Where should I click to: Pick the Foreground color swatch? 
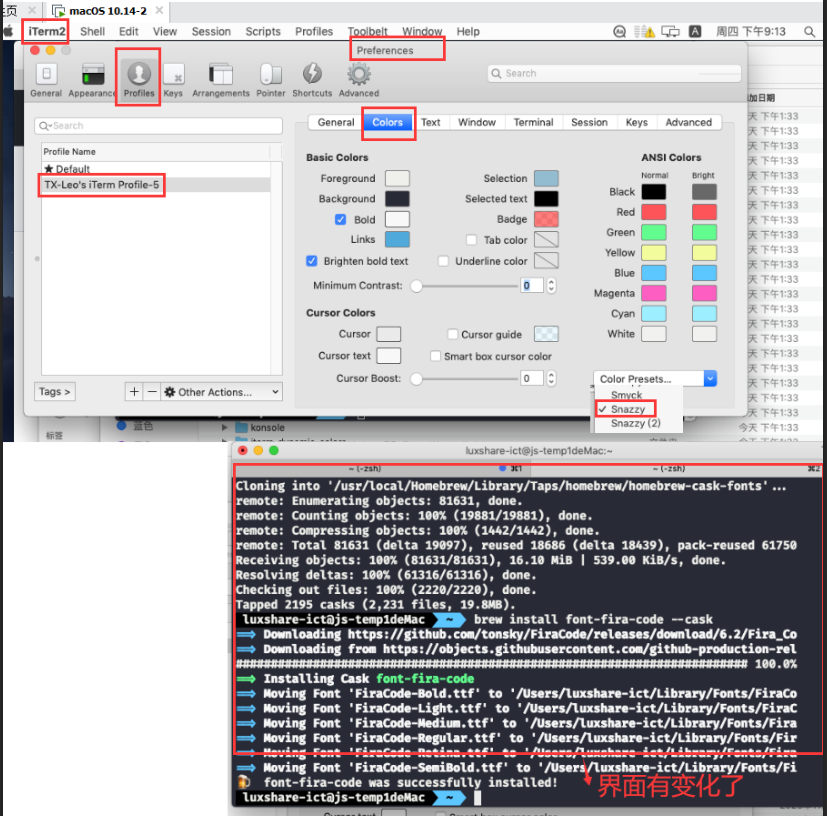coord(397,178)
